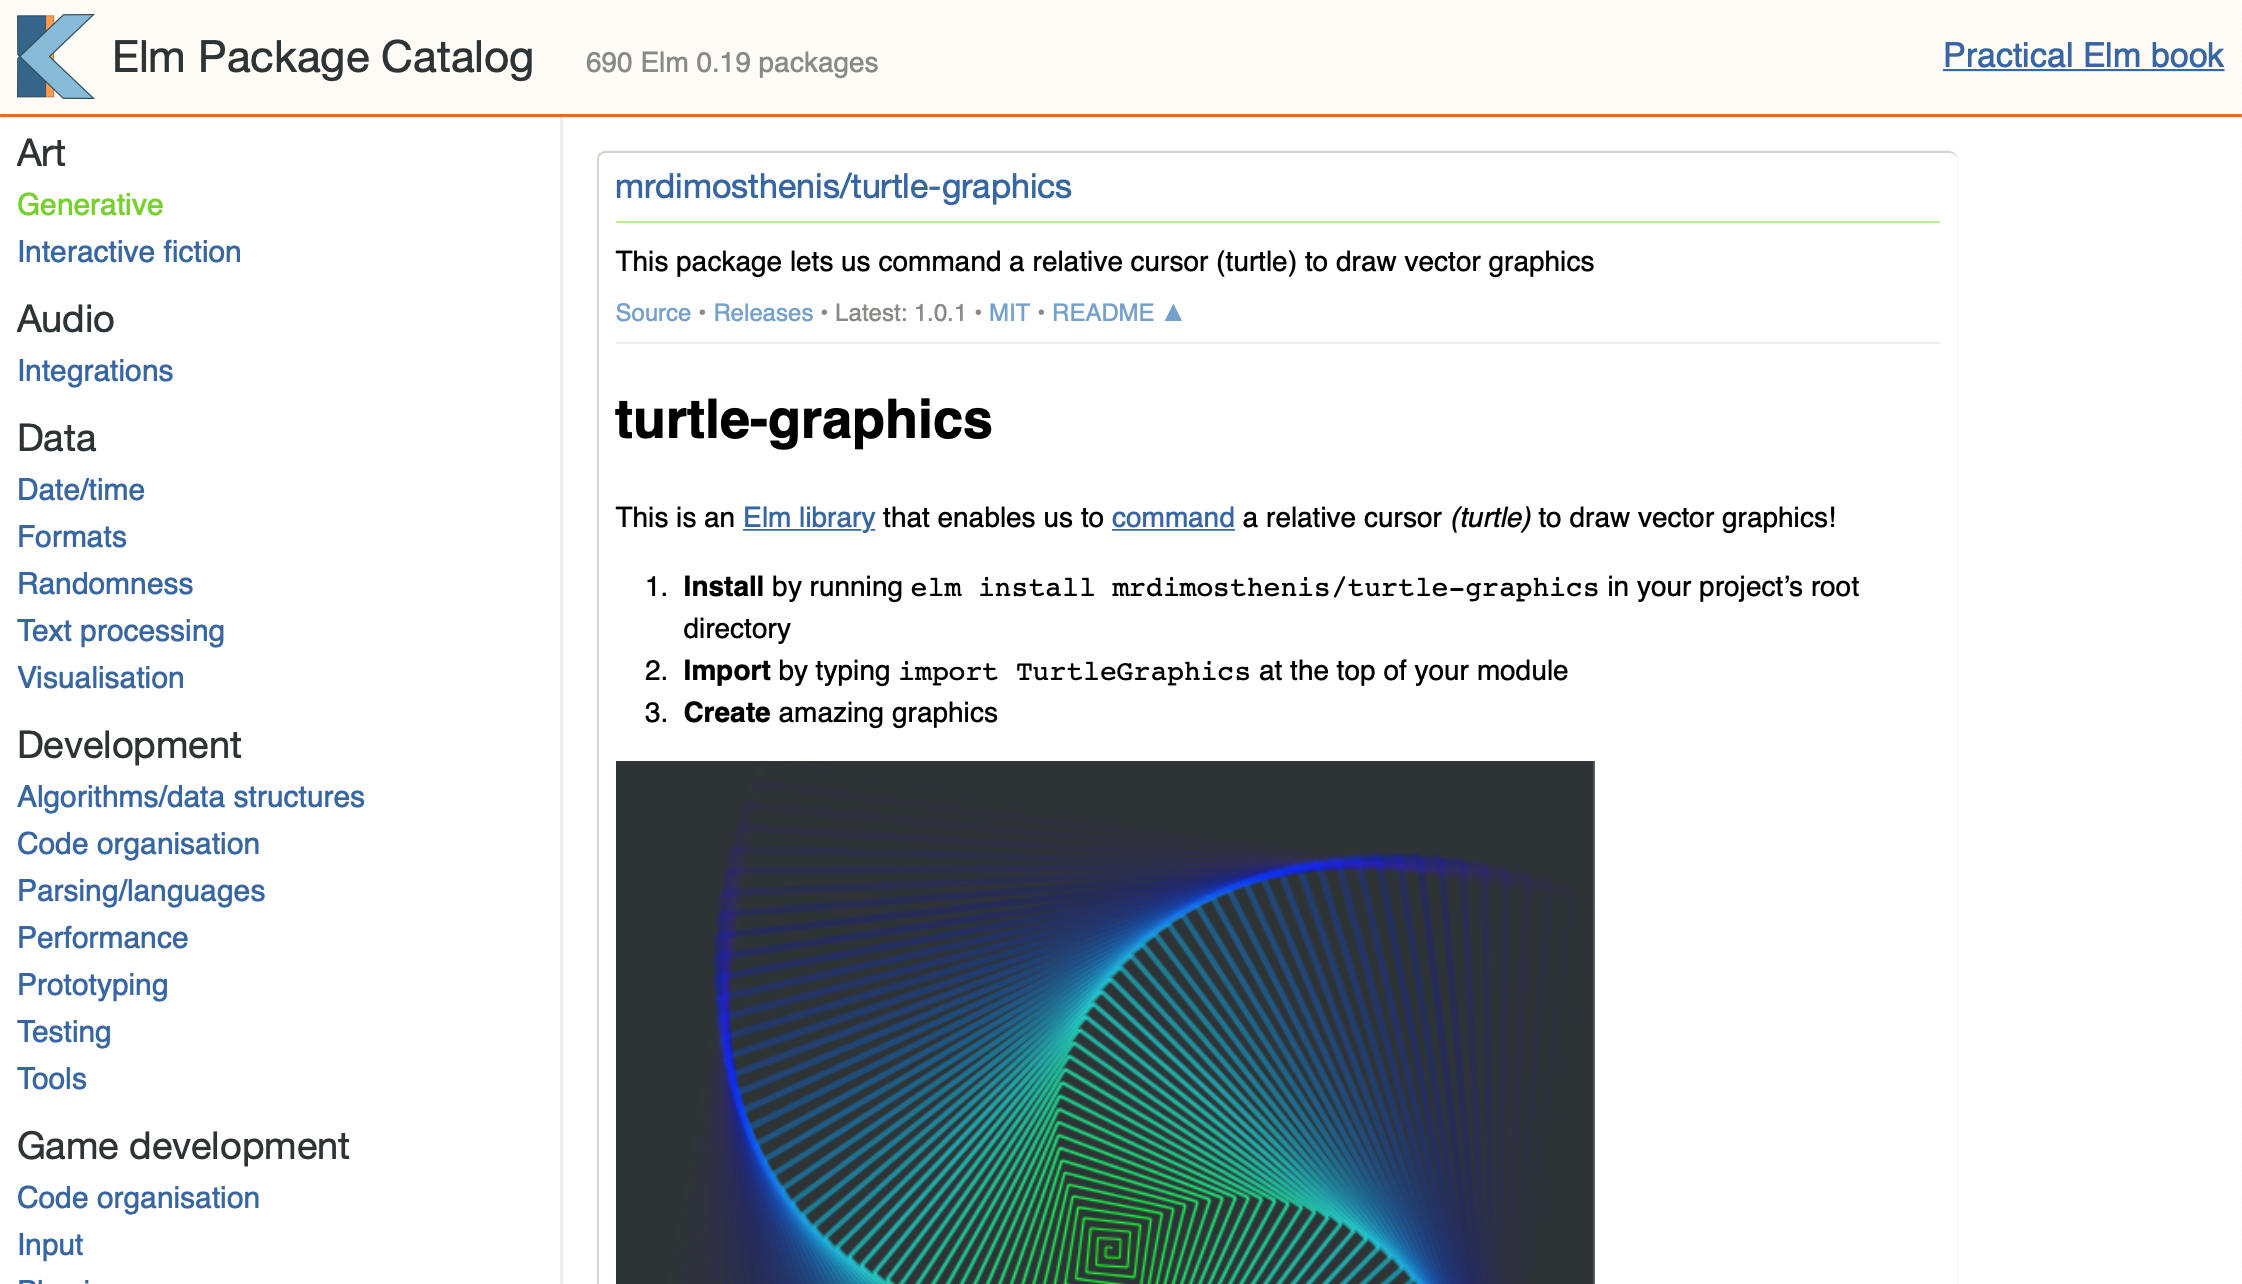
Task: Click the package description sentence under title
Action: (x=1104, y=262)
